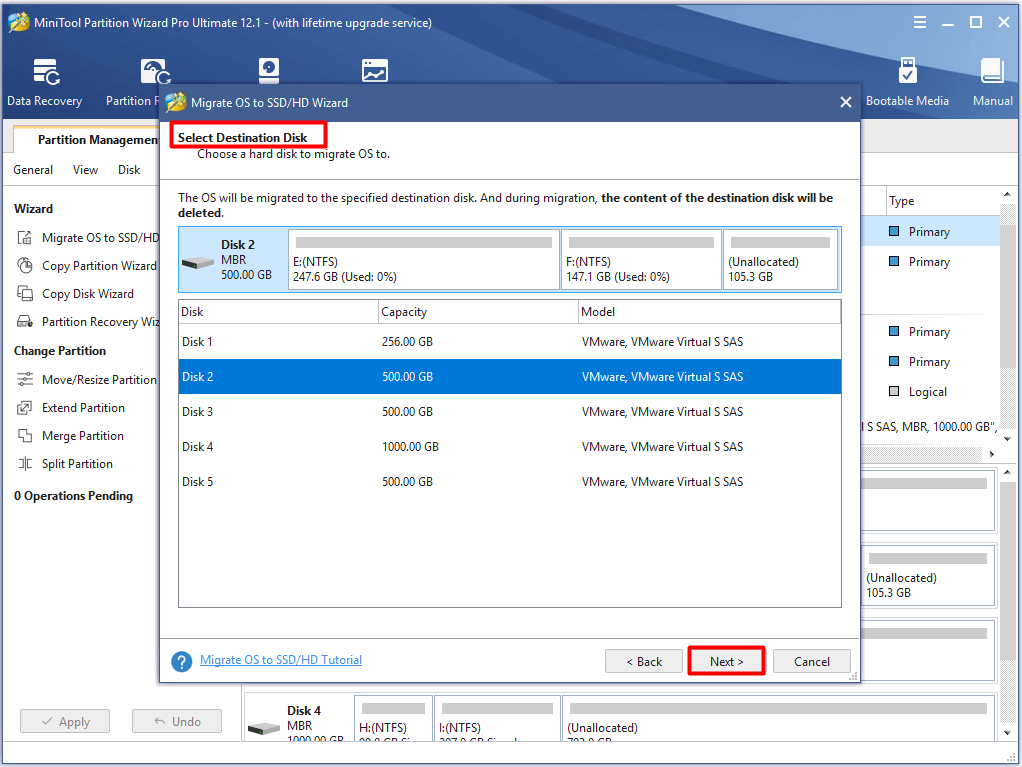Click Extend Partition label
The width and height of the screenshot is (1022, 767).
[x=83, y=408]
